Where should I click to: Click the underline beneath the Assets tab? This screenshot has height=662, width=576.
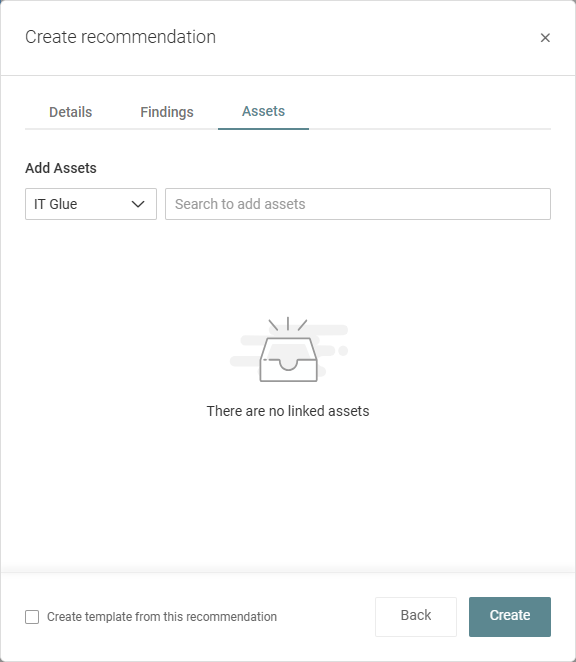pos(264,129)
